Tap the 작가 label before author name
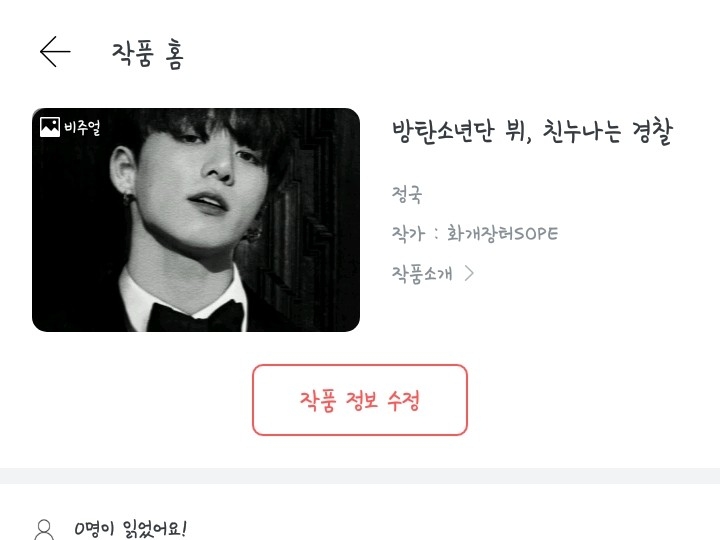 pyautogui.click(x=408, y=234)
